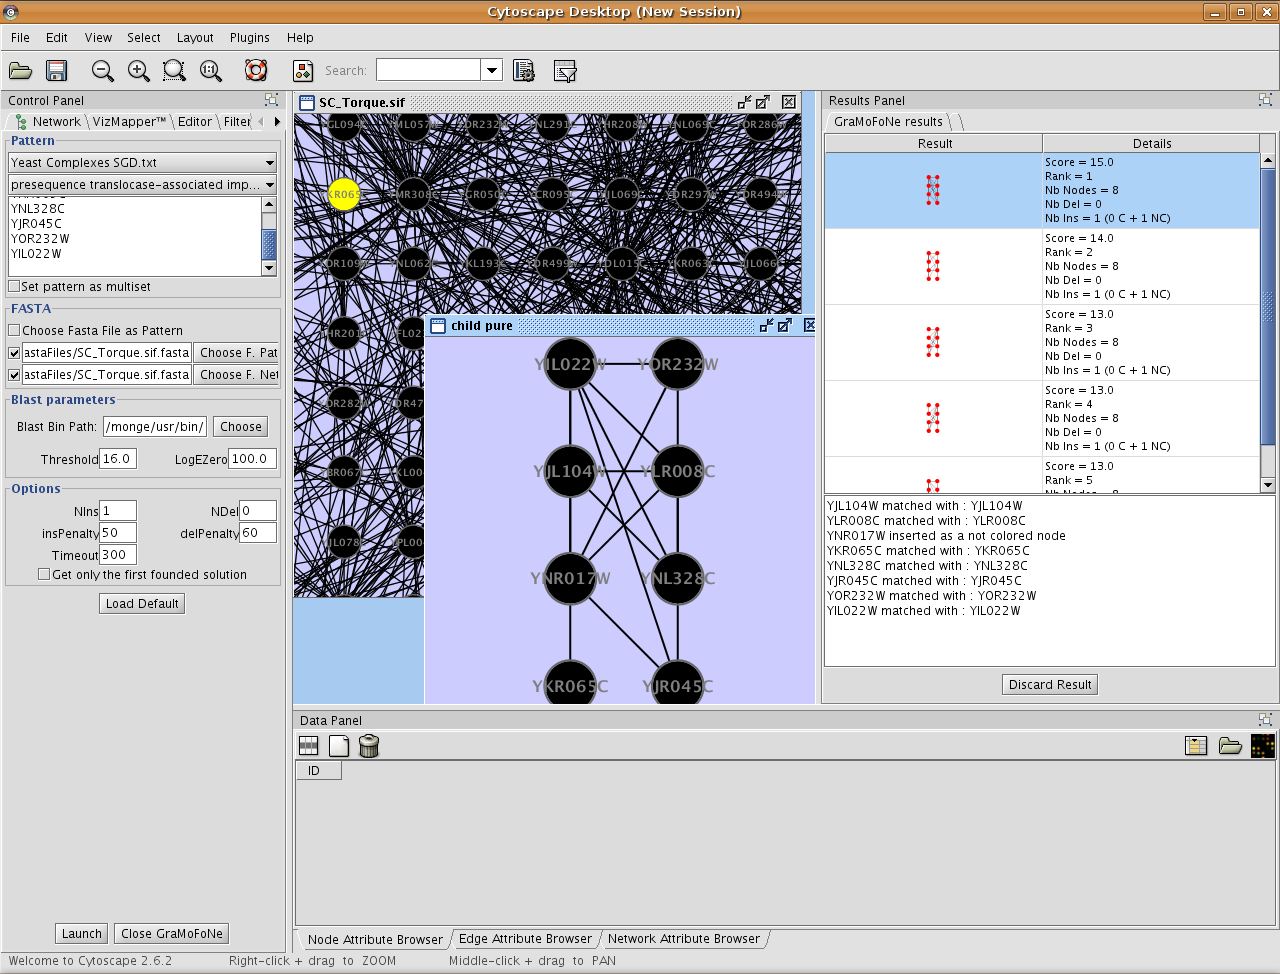Click the Cytoscape application icon in the title bar
The image size is (1280, 974).
tap(10, 12)
